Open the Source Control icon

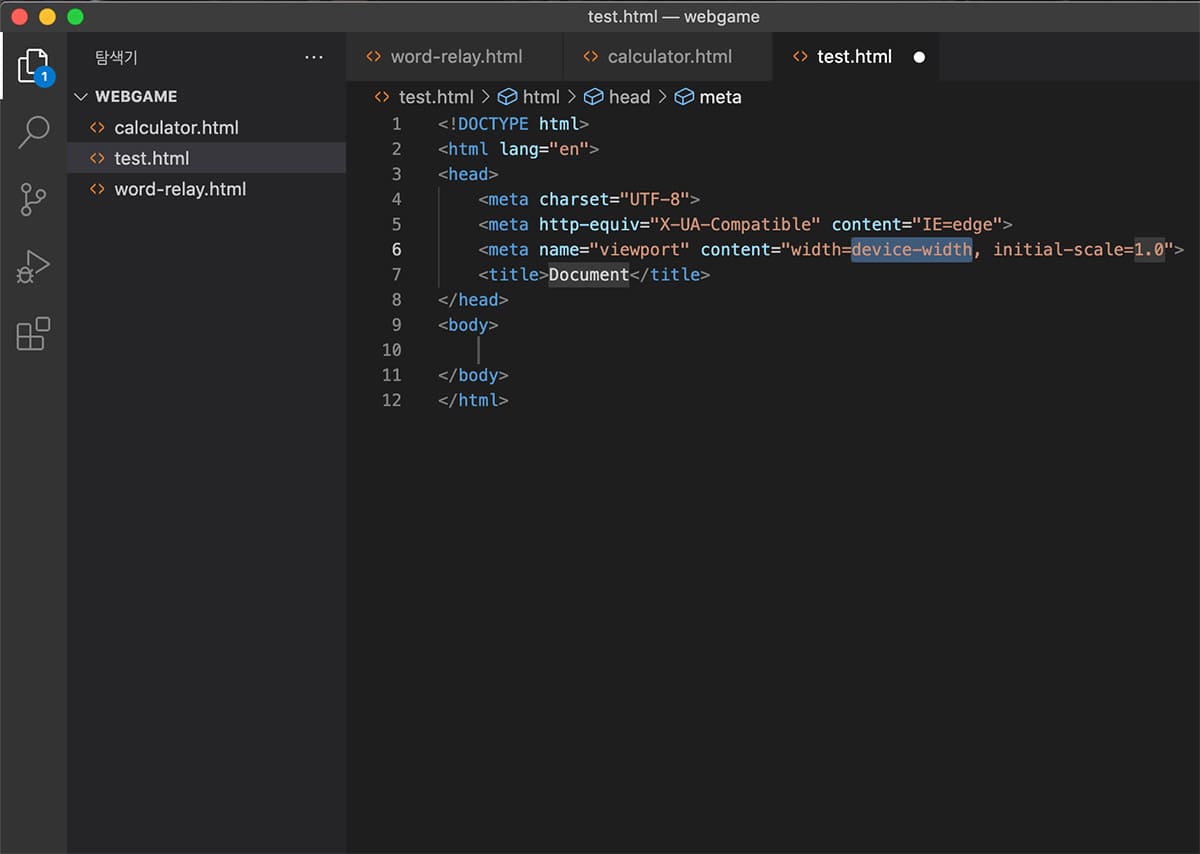click(33, 199)
